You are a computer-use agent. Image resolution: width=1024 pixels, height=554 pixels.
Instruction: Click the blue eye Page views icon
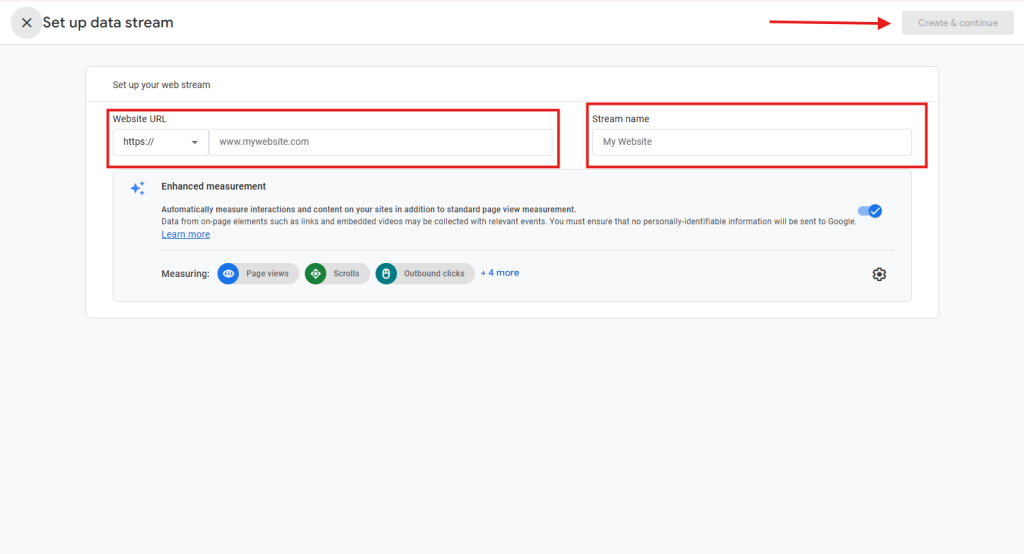pos(228,274)
